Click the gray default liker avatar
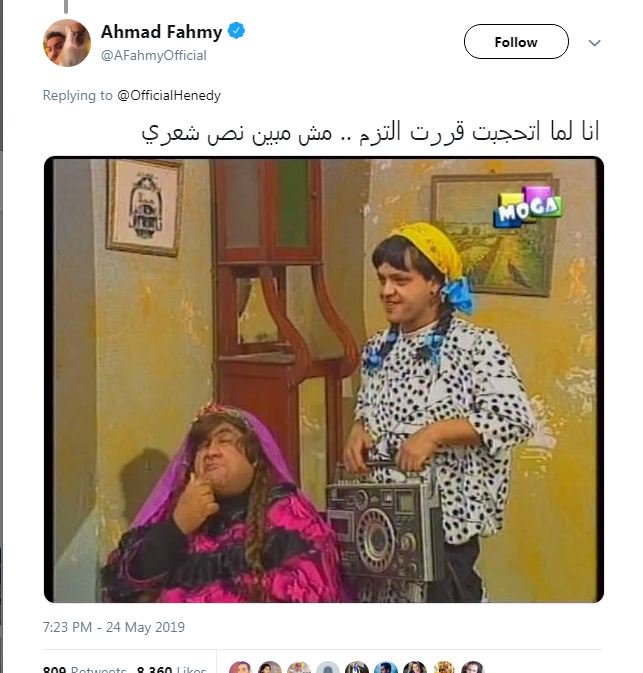The width and height of the screenshot is (643, 673). [328, 667]
